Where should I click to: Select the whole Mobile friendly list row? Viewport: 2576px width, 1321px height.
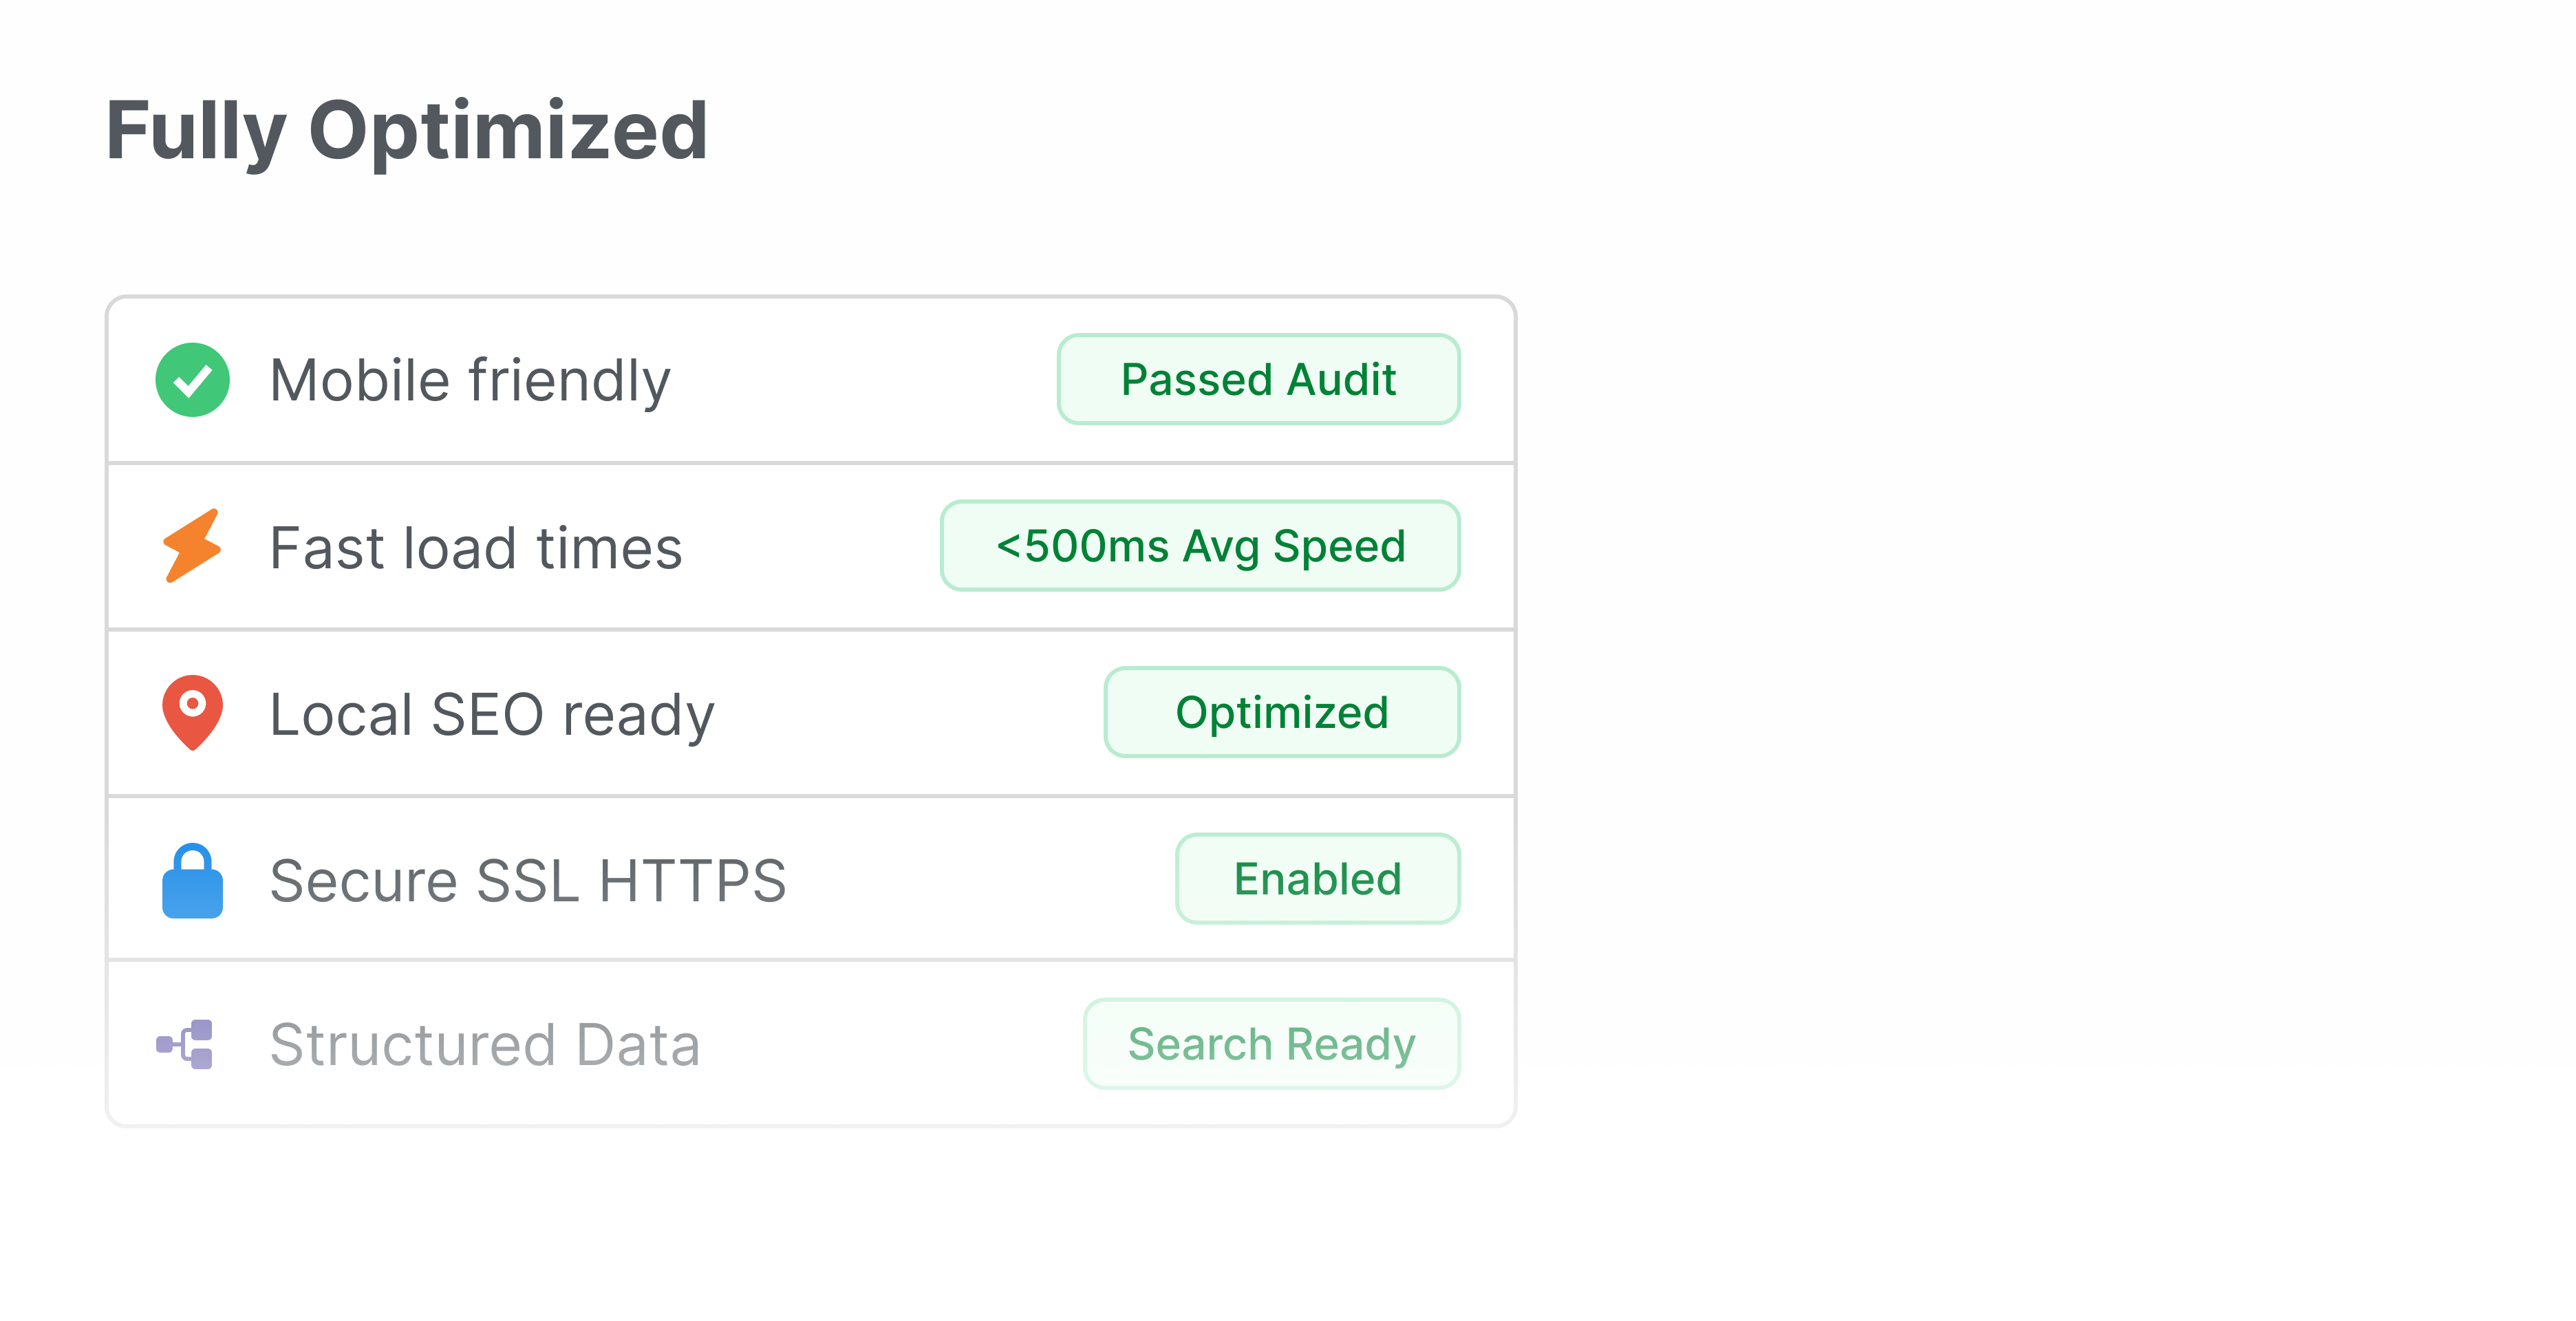tap(860, 381)
